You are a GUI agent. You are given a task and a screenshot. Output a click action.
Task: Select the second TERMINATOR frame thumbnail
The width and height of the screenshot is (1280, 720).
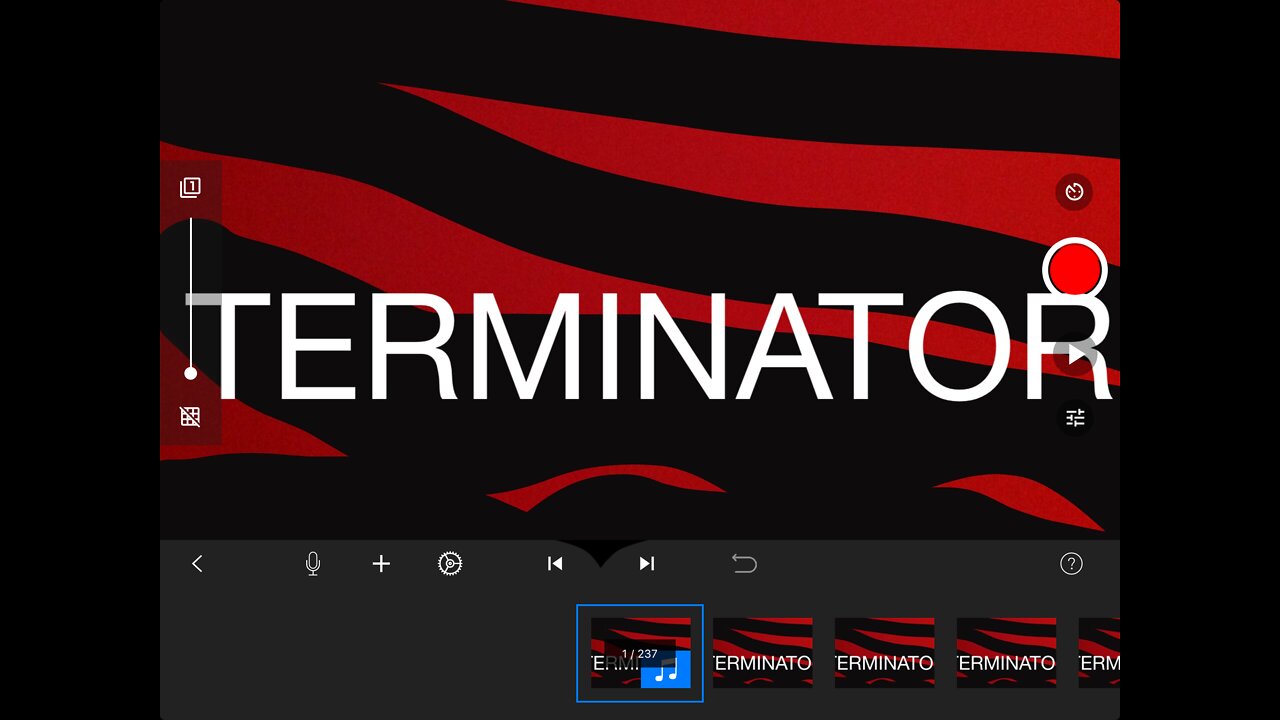[x=762, y=653]
